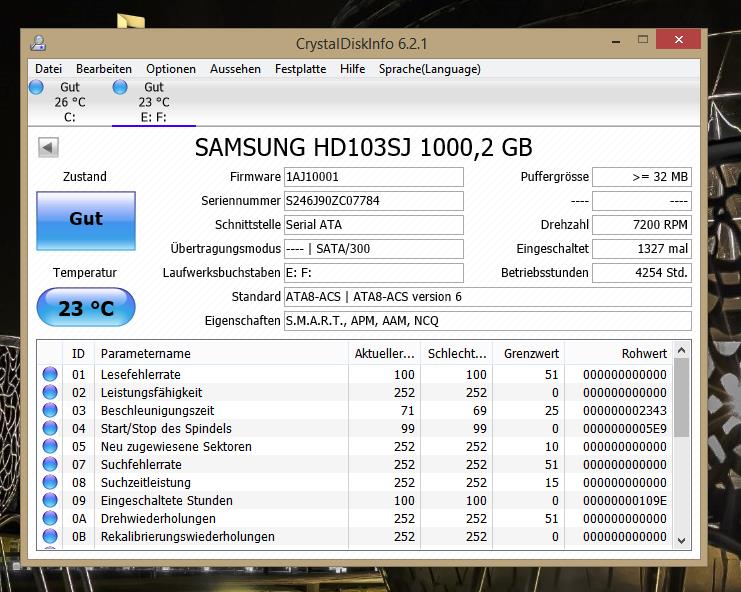
Task: Click the SAMSUNG HD103SJ 1000,2 GB heading
Action: click(363, 147)
